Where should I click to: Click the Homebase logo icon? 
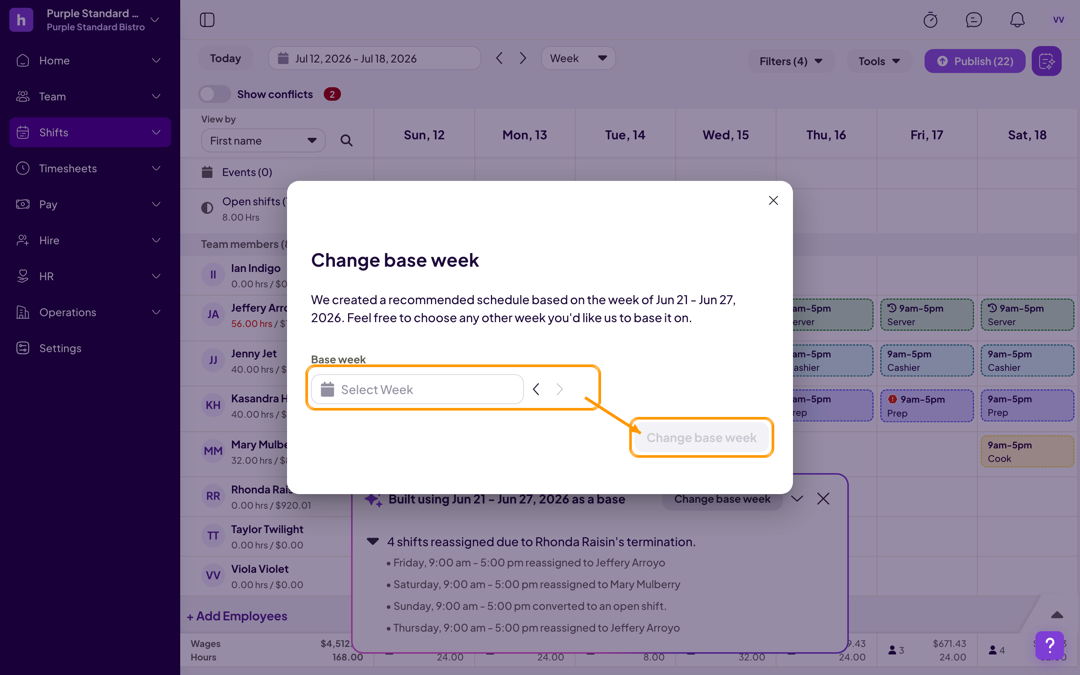click(x=21, y=20)
